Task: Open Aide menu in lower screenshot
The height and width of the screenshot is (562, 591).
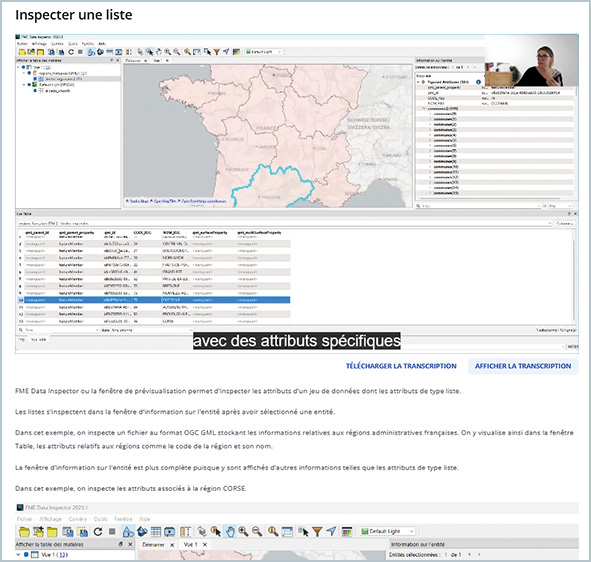Action: tap(145, 519)
